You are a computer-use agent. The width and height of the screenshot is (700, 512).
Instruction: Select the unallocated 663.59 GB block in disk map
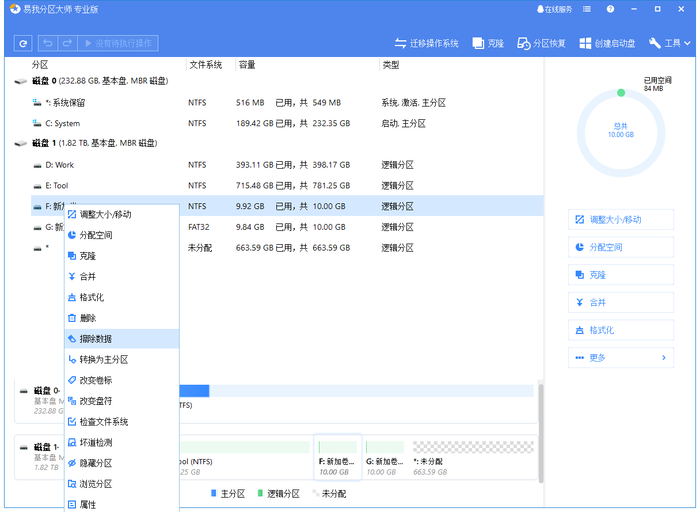pos(446,454)
